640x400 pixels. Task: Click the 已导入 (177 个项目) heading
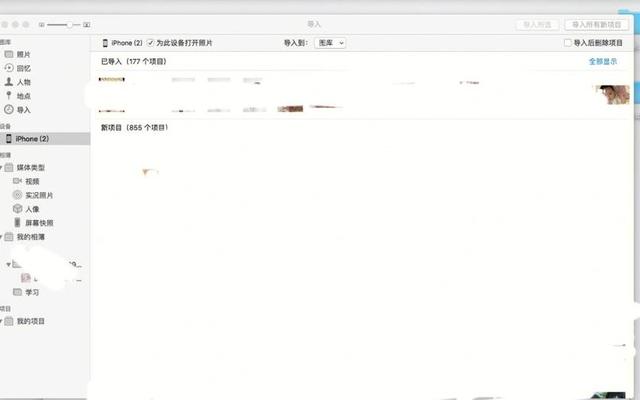pos(133,62)
